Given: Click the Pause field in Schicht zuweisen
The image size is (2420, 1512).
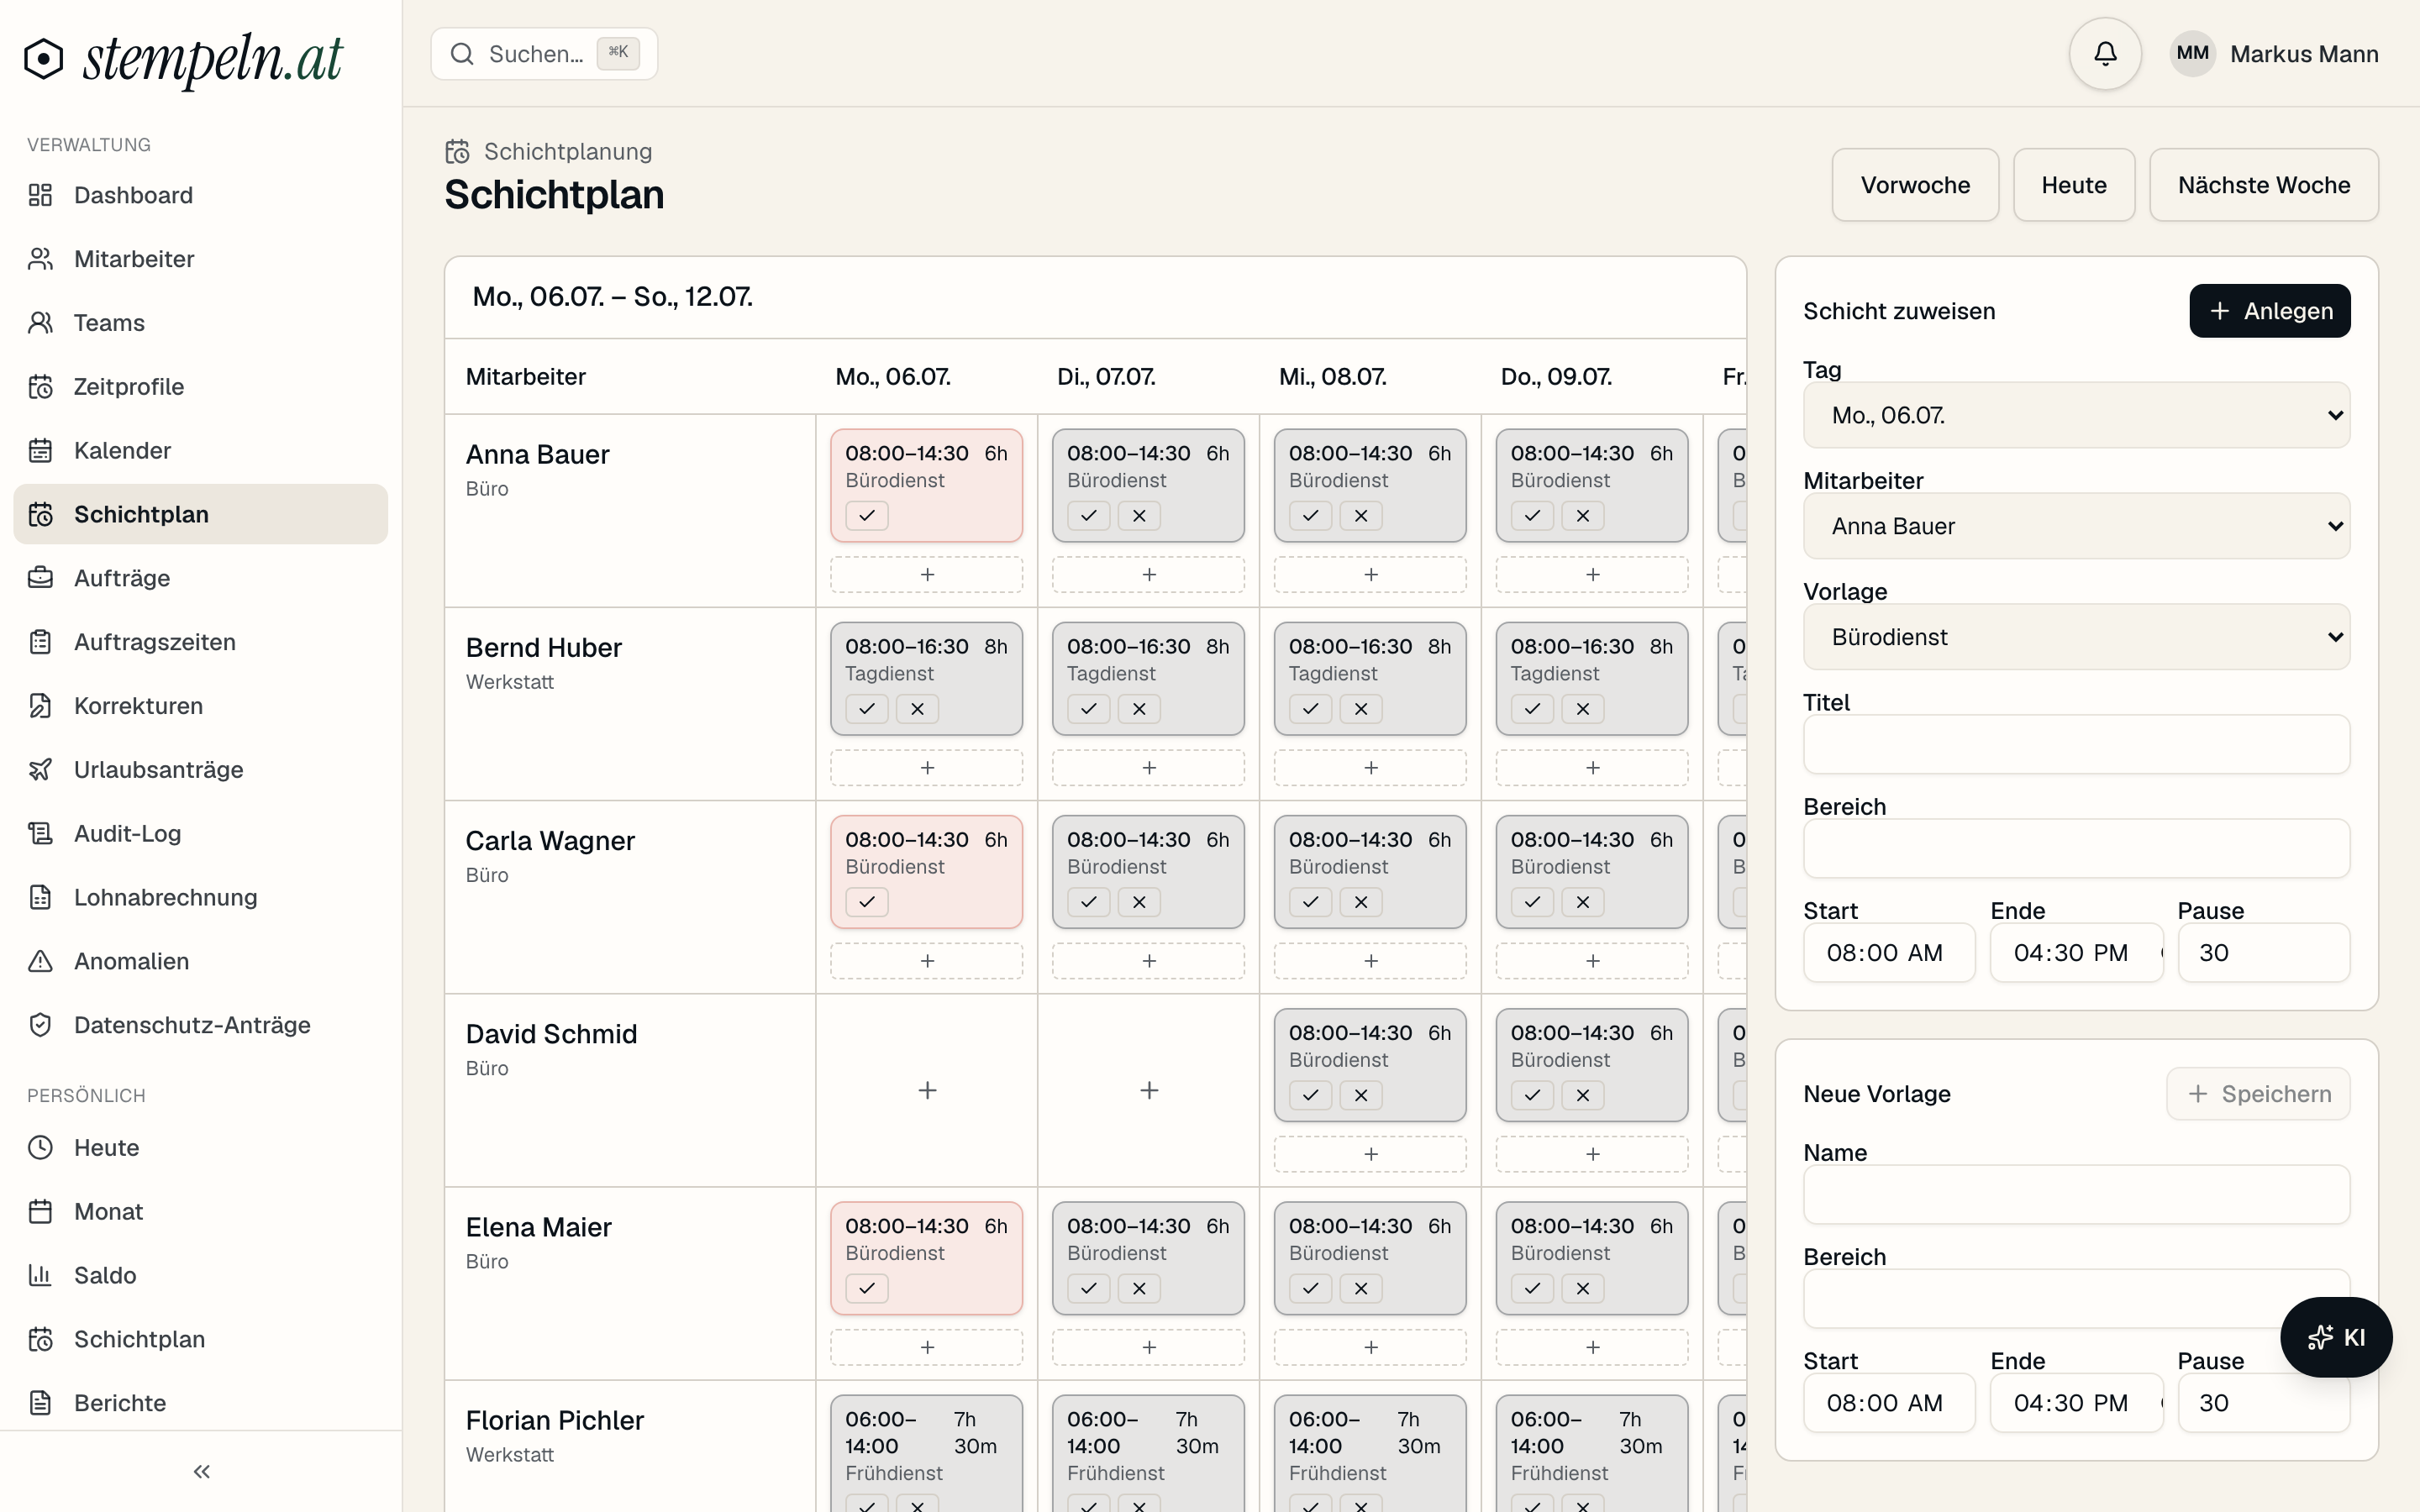Looking at the screenshot, I should [2264, 953].
